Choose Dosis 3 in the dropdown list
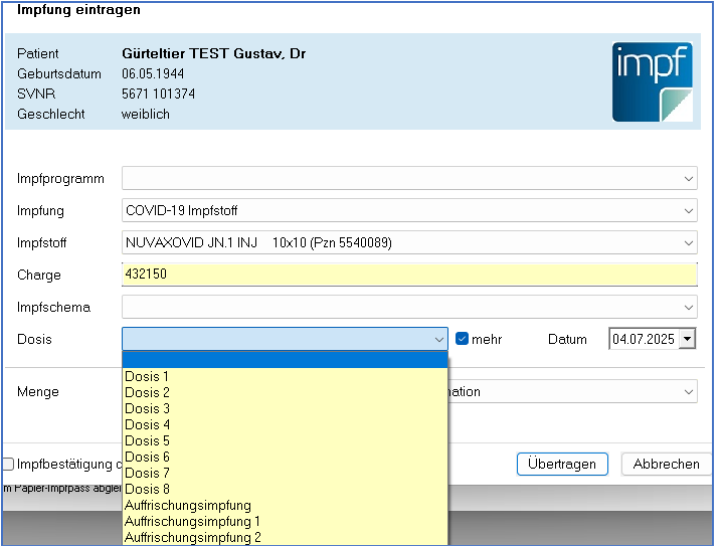Screen dimensions: 714x546 pos(147,409)
